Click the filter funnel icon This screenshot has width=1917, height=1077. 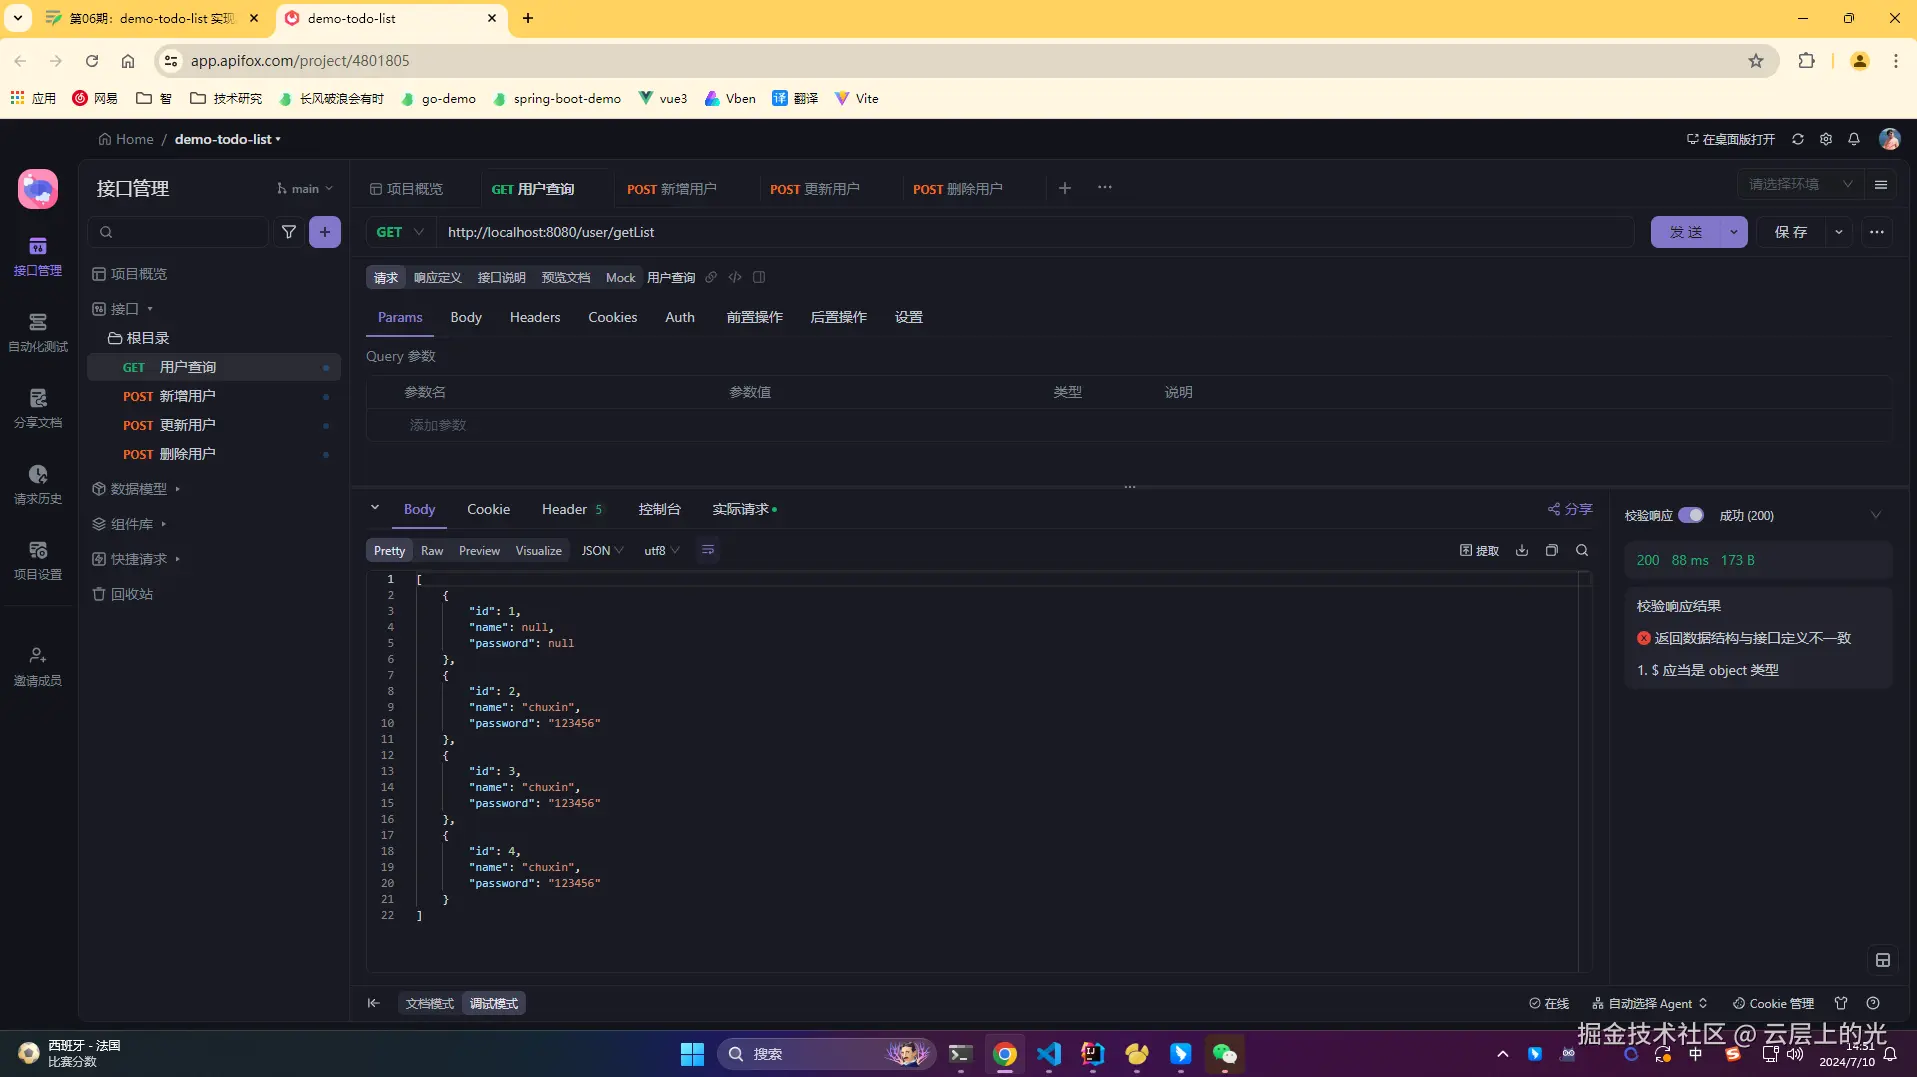pyautogui.click(x=289, y=232)
